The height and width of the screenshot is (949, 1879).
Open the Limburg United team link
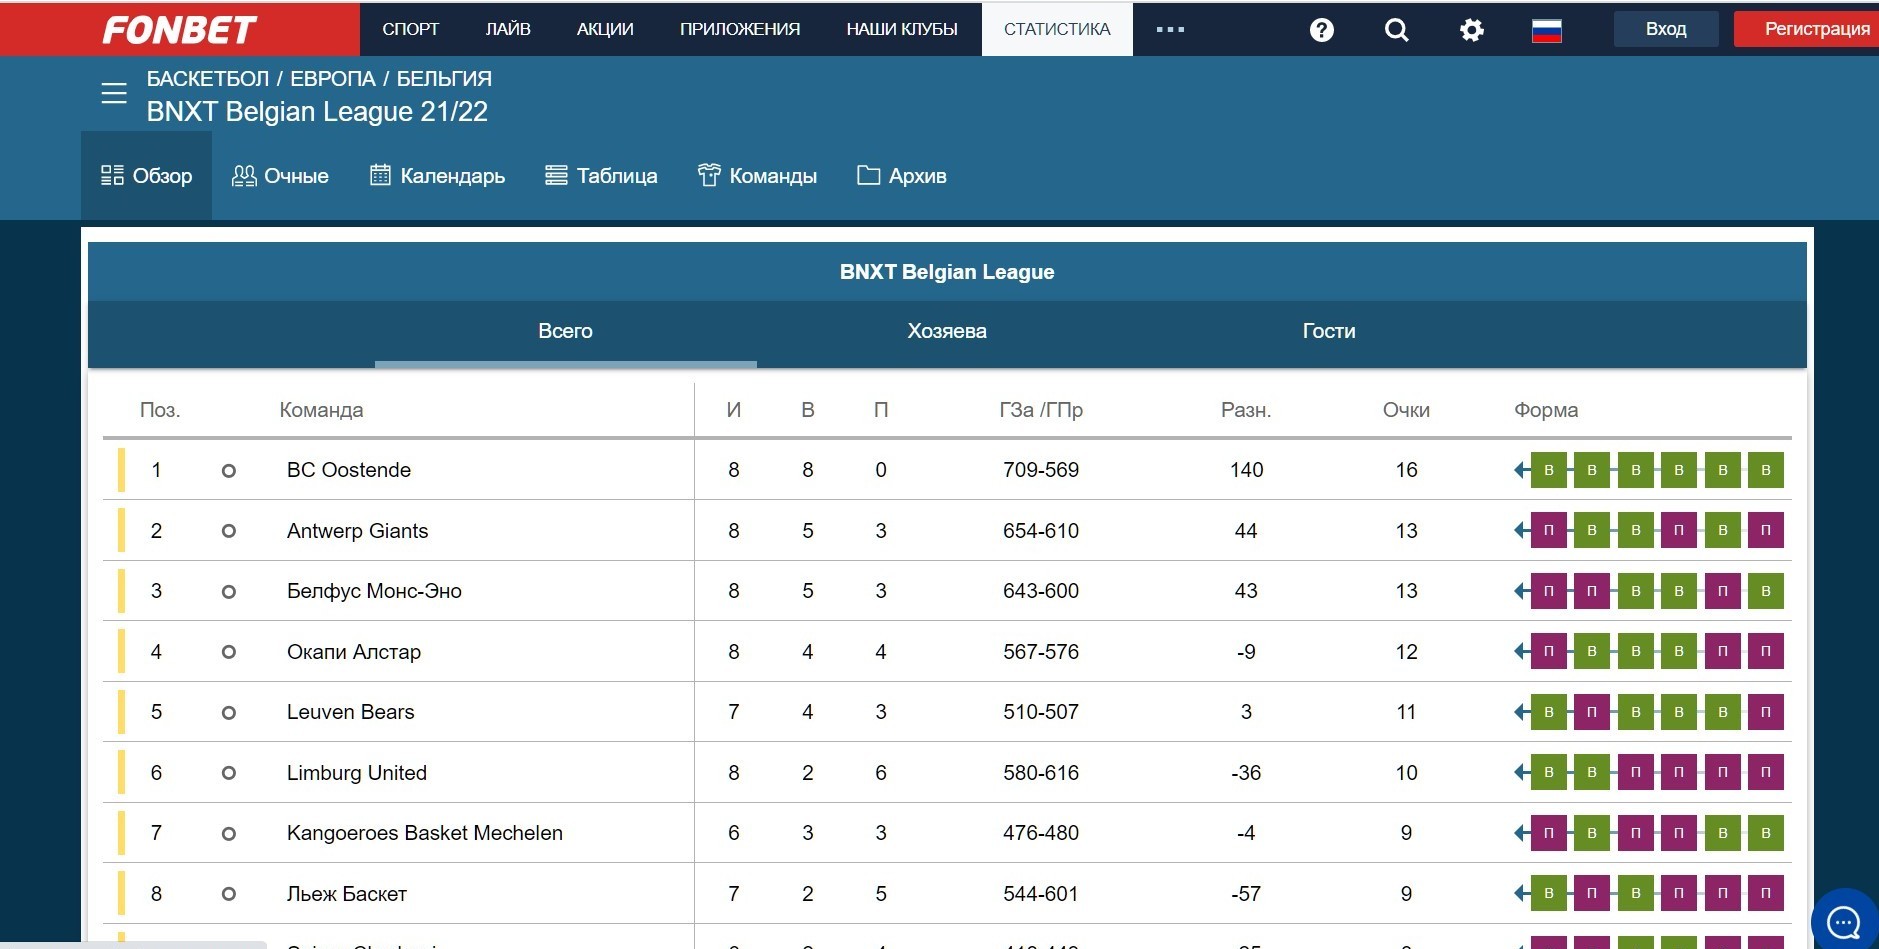[x=357, y=773]
